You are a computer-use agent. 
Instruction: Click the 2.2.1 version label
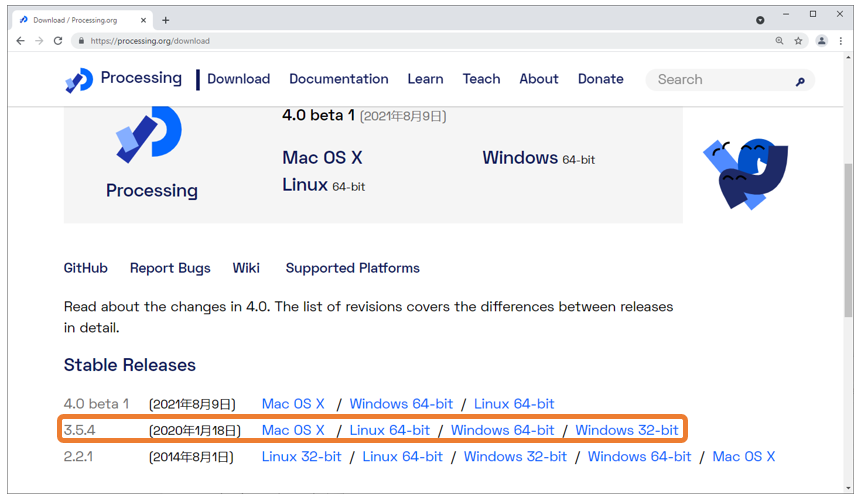point(79,457)
